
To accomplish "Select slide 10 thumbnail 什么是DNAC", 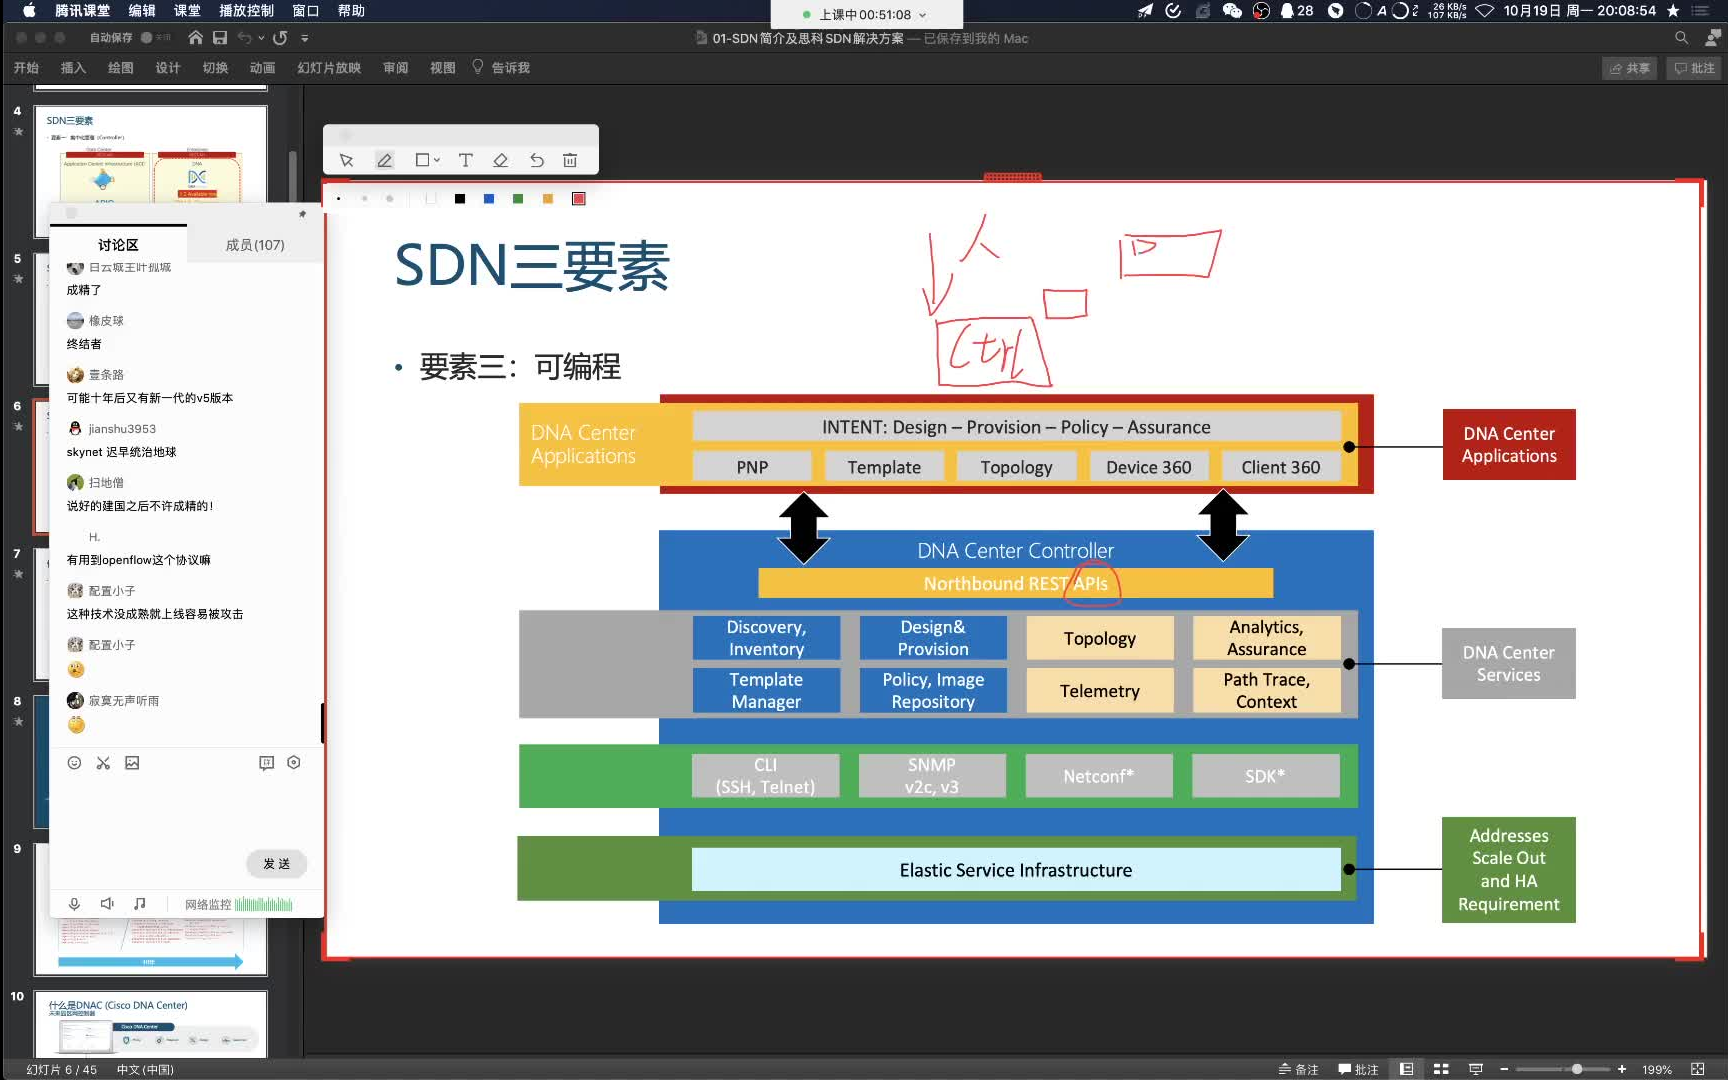I will tap(151, 1025).
